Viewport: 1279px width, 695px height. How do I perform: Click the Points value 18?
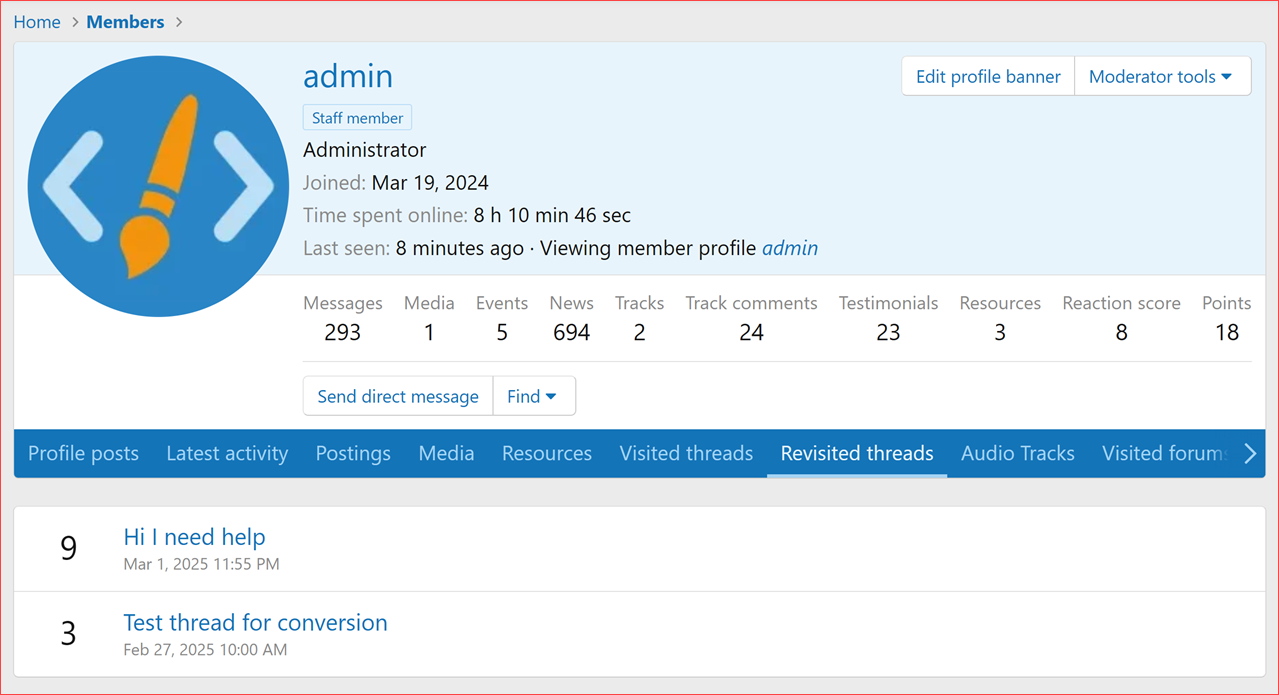click(1227, 333)
